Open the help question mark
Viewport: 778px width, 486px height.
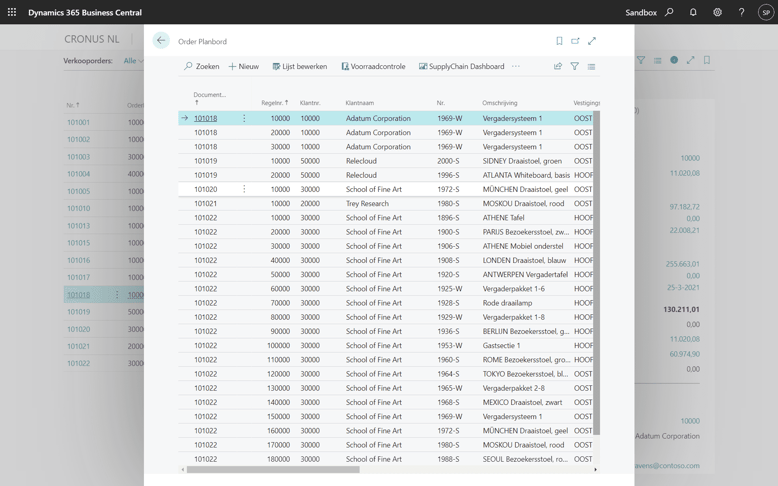[x=741, y=12]
